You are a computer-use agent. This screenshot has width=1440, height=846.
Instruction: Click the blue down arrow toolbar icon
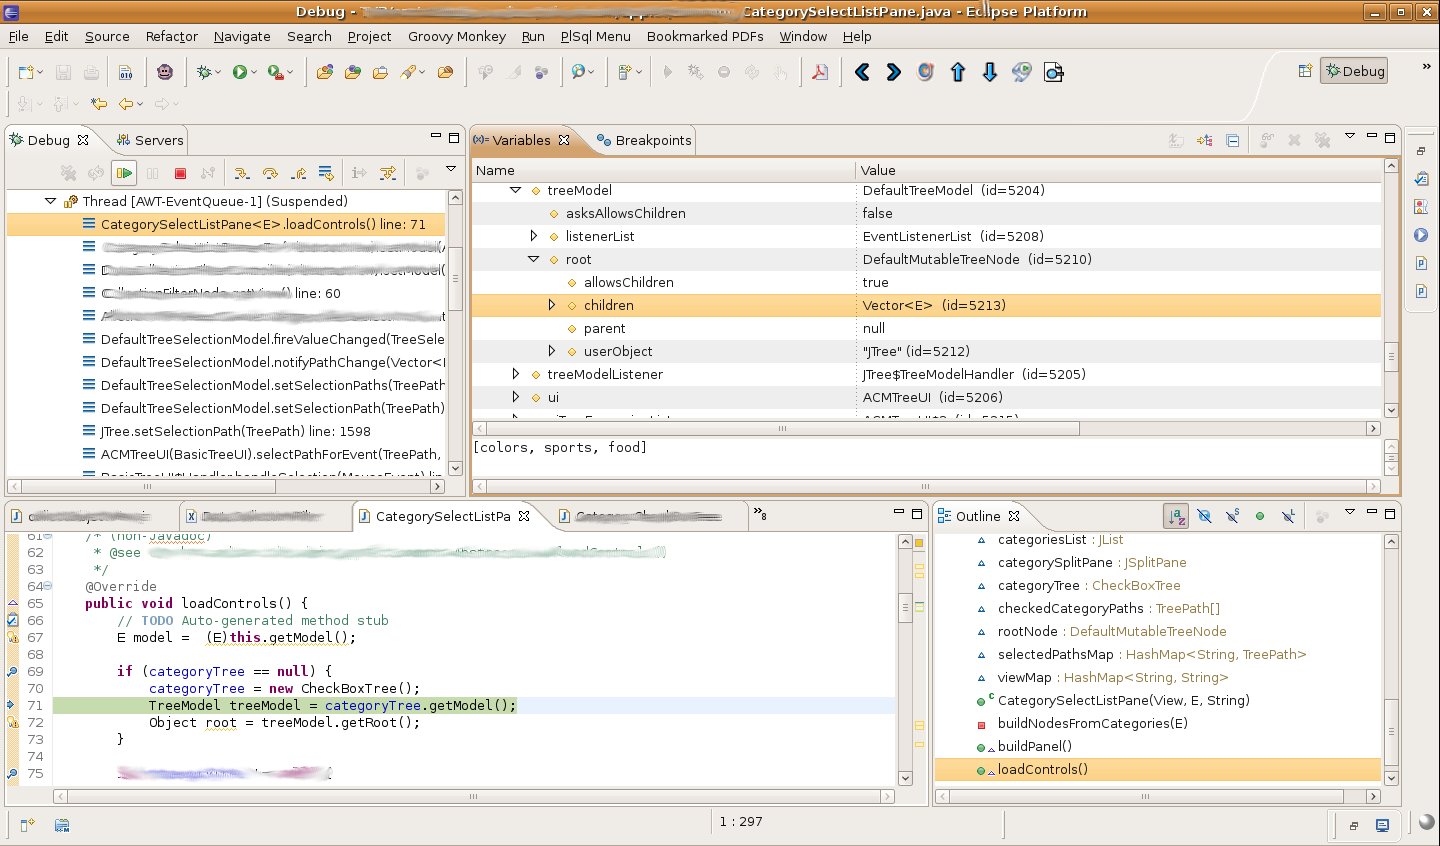point(990,72)
